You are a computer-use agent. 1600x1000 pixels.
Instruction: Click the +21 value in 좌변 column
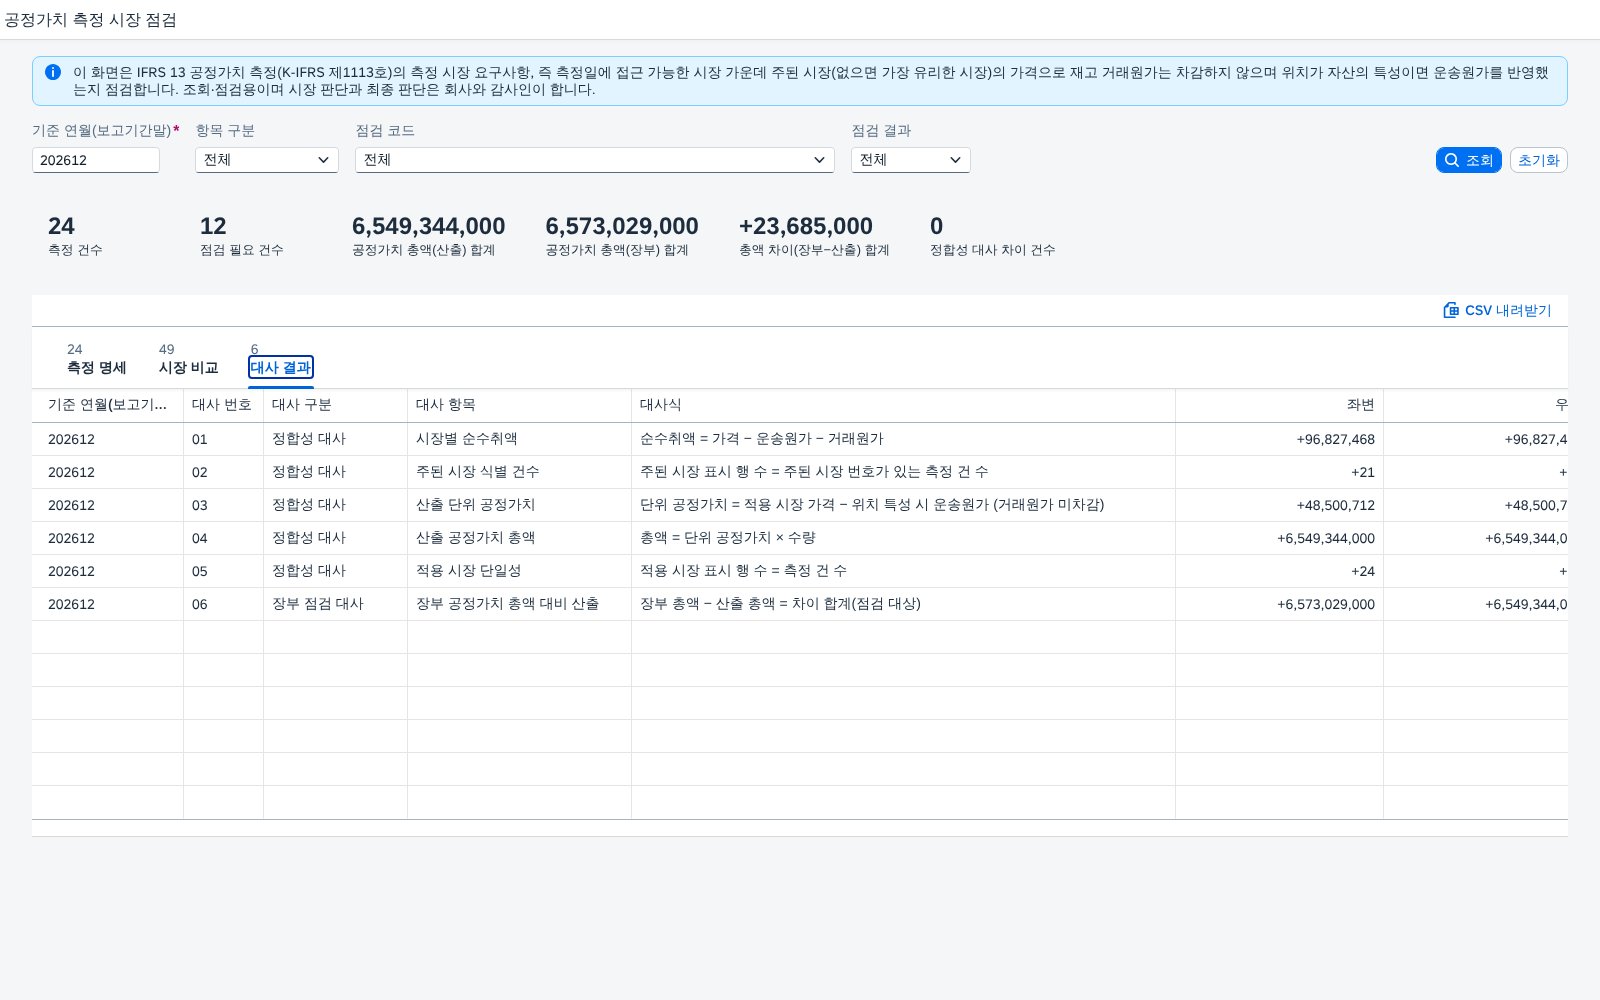click(x=1363, y=472)
